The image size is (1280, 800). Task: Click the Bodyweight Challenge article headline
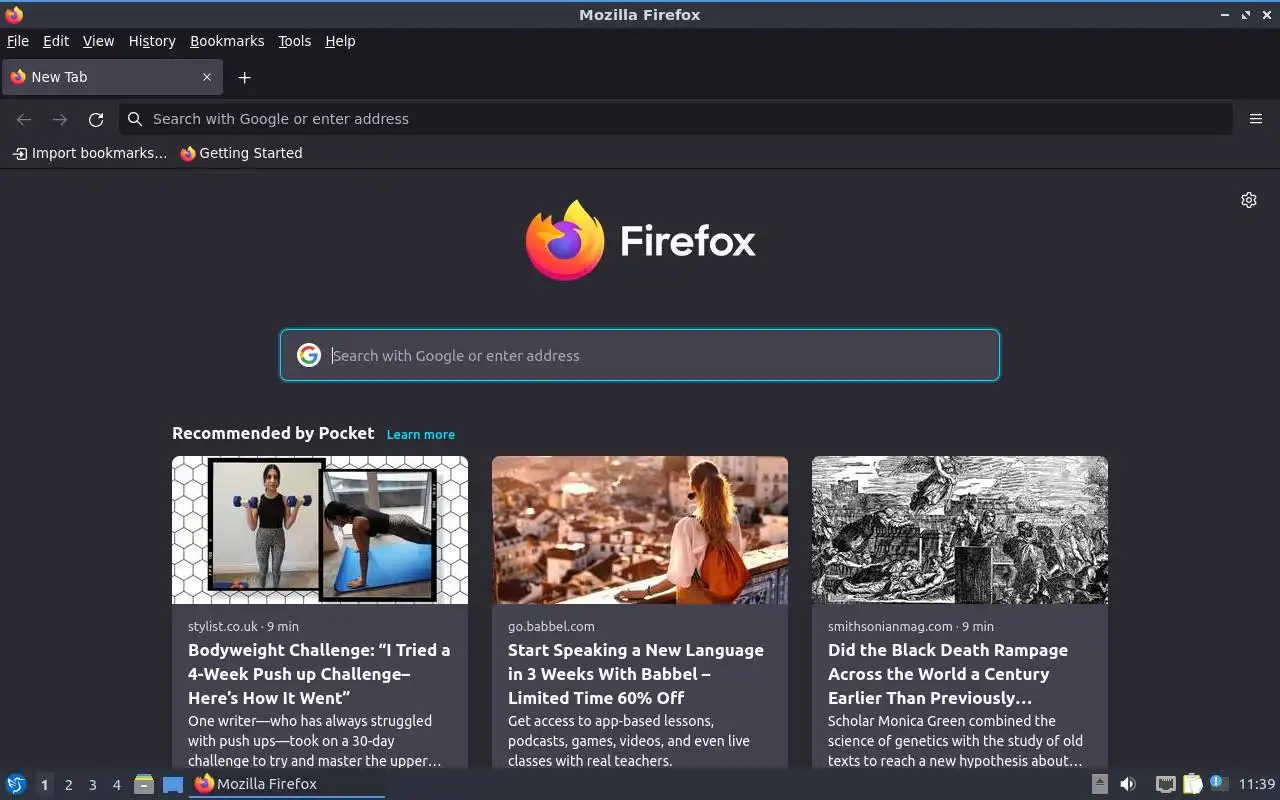[x=319, y=674]
